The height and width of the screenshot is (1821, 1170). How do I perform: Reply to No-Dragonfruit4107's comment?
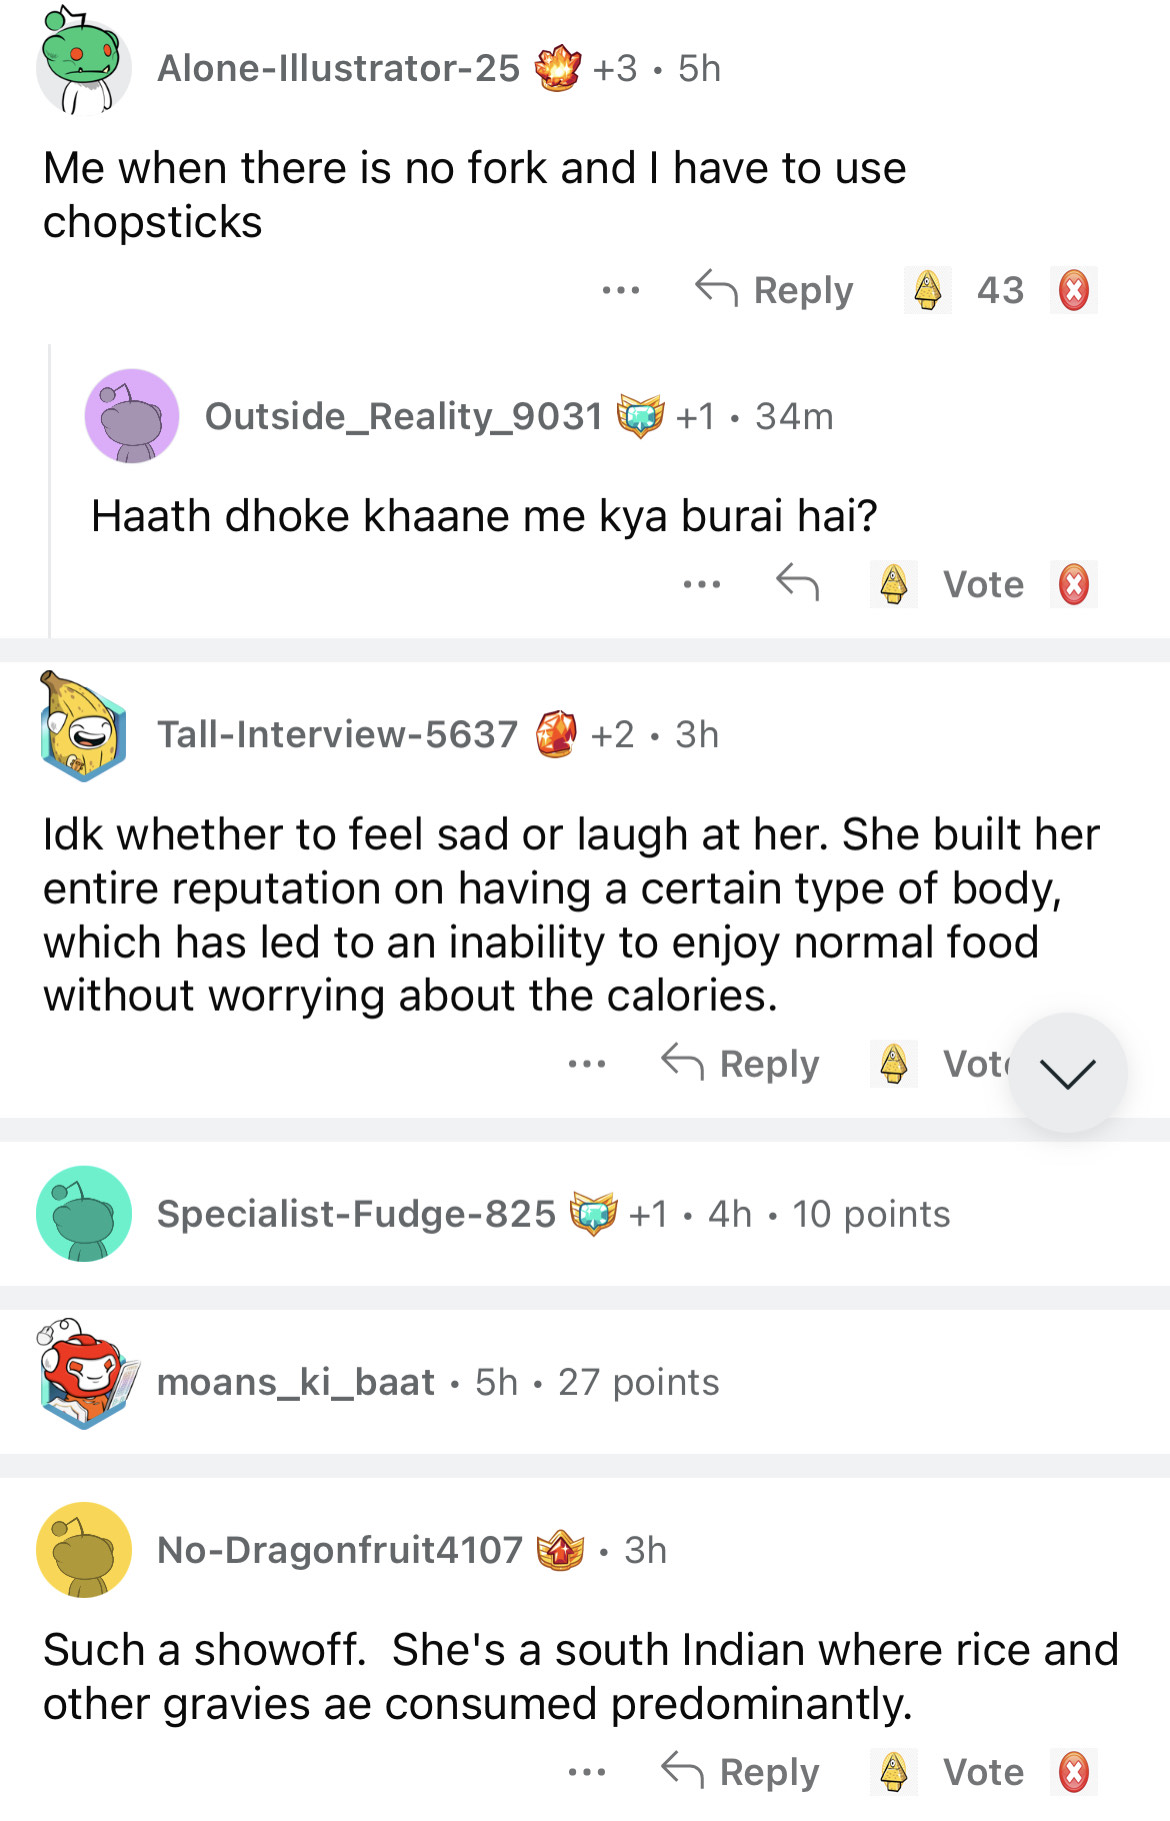(x=741, y=1772)
